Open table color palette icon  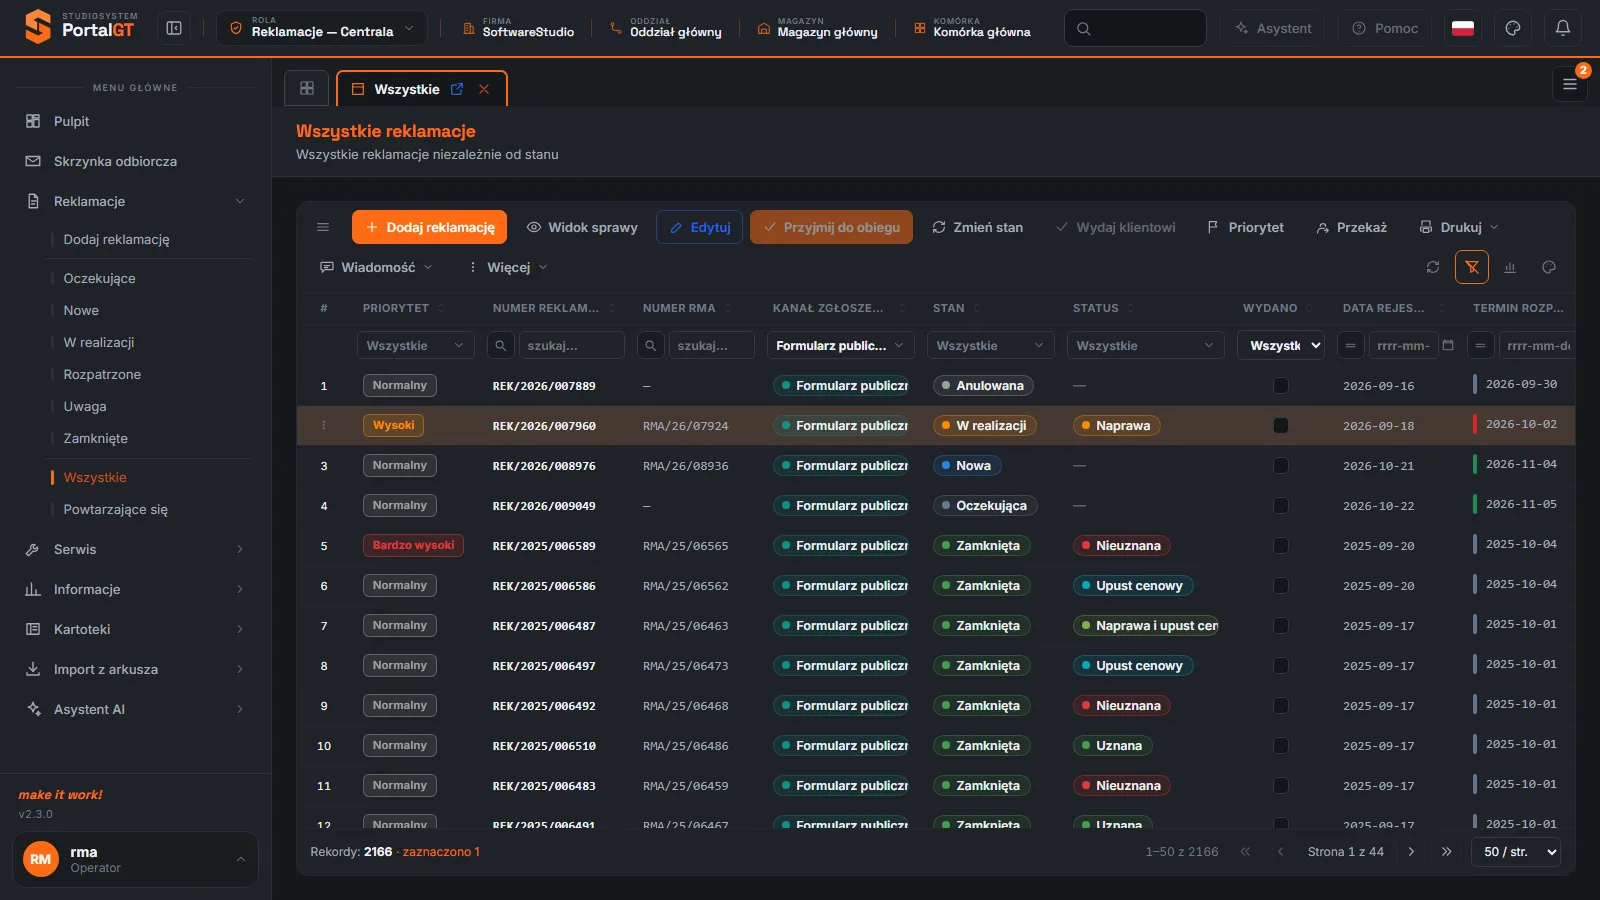[x=1549, y=267]
